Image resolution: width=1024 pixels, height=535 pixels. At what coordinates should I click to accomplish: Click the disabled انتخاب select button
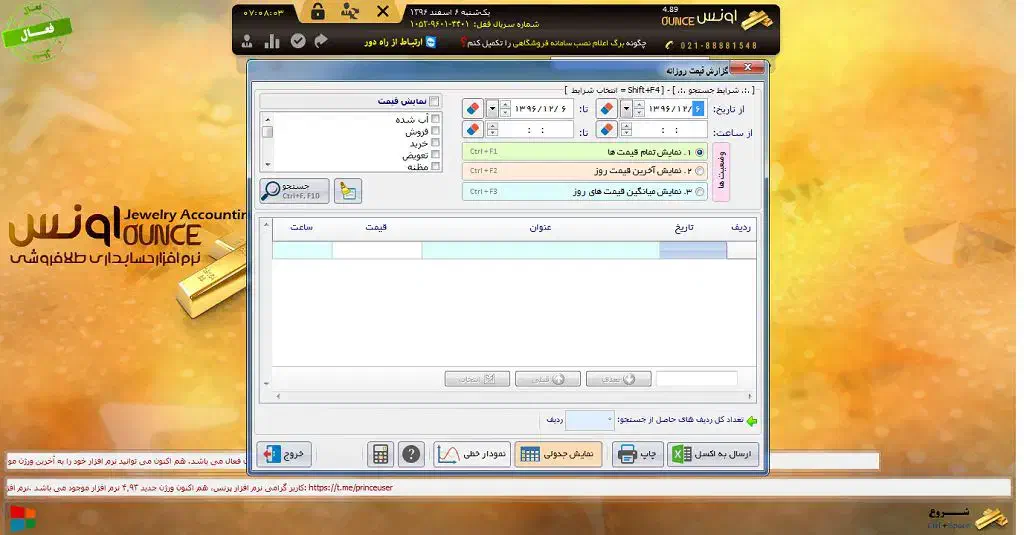477,379
